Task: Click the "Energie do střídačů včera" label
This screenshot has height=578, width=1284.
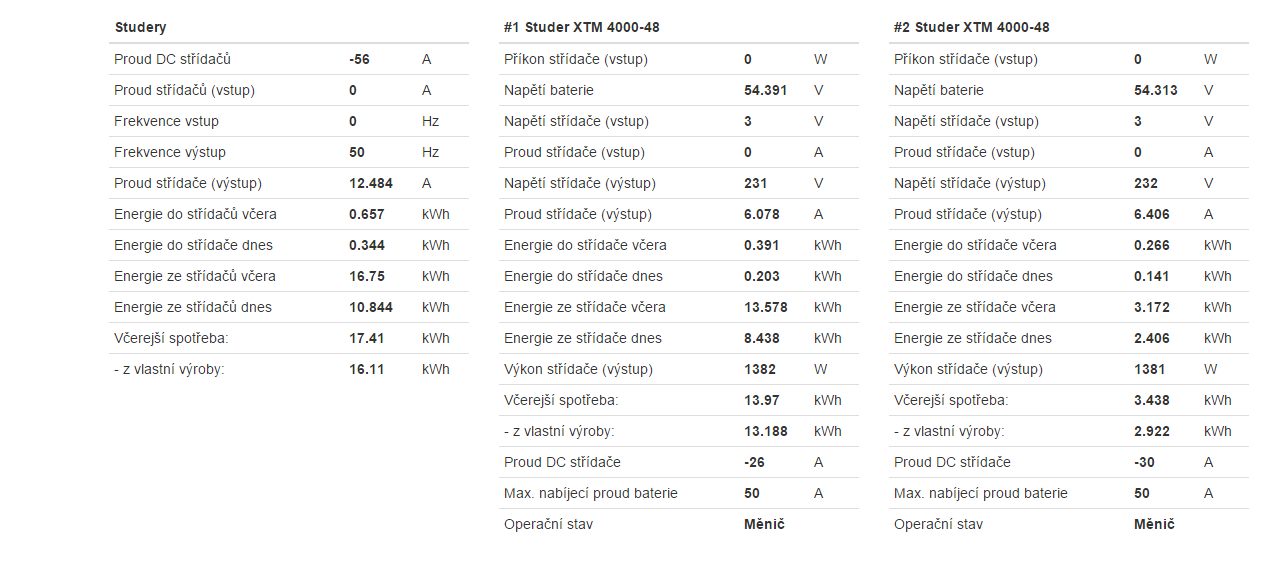Action: coord(195,214)
